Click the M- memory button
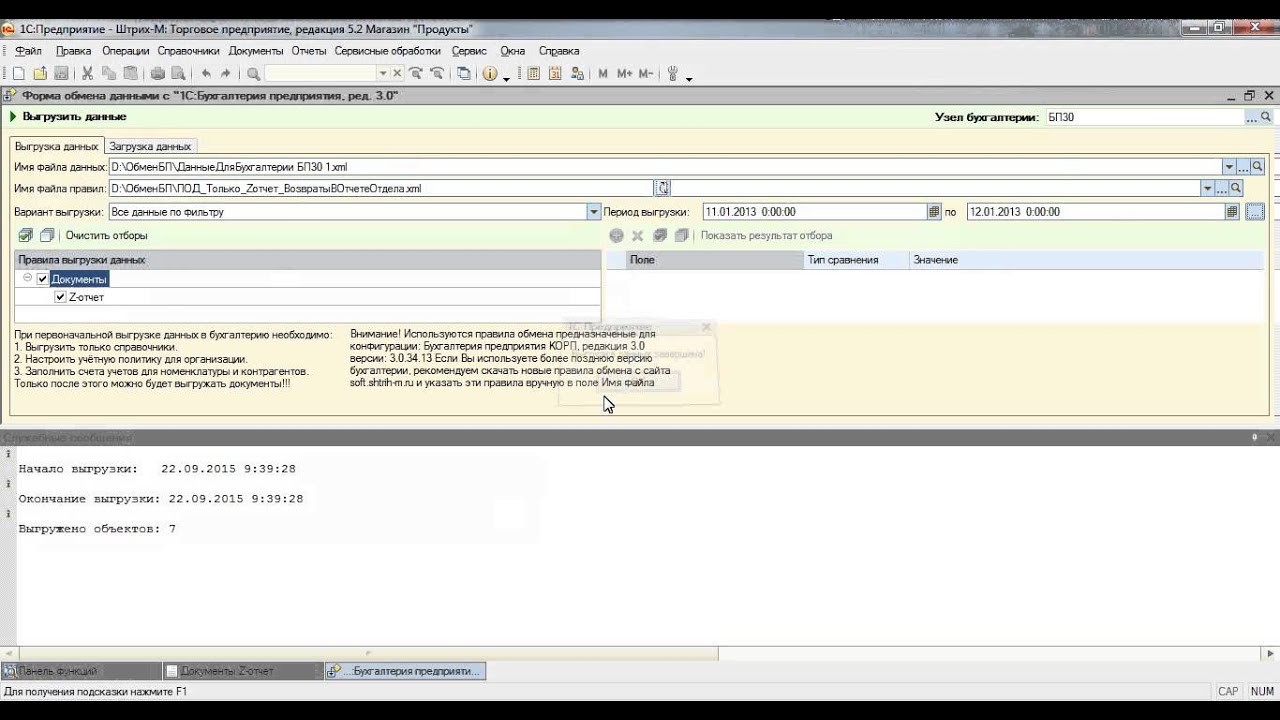1280x720 pixels. [646, 73]
